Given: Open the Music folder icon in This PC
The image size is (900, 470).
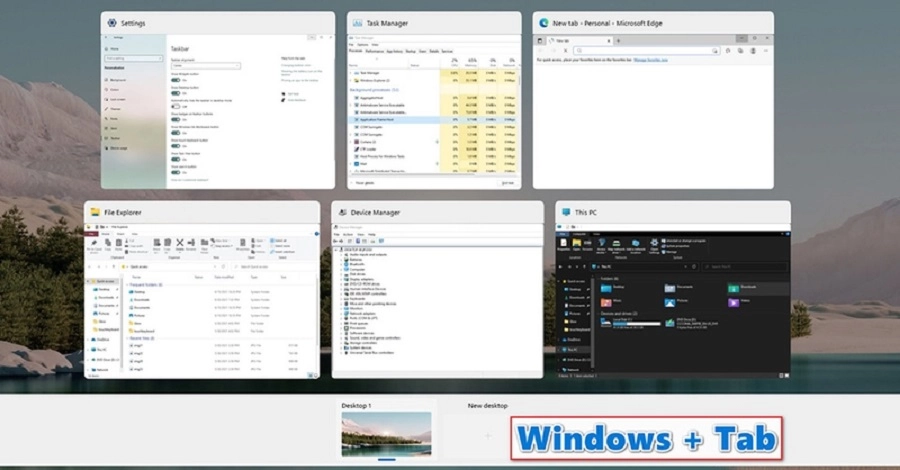Looking at the screenshot, I should click(606, 302).
